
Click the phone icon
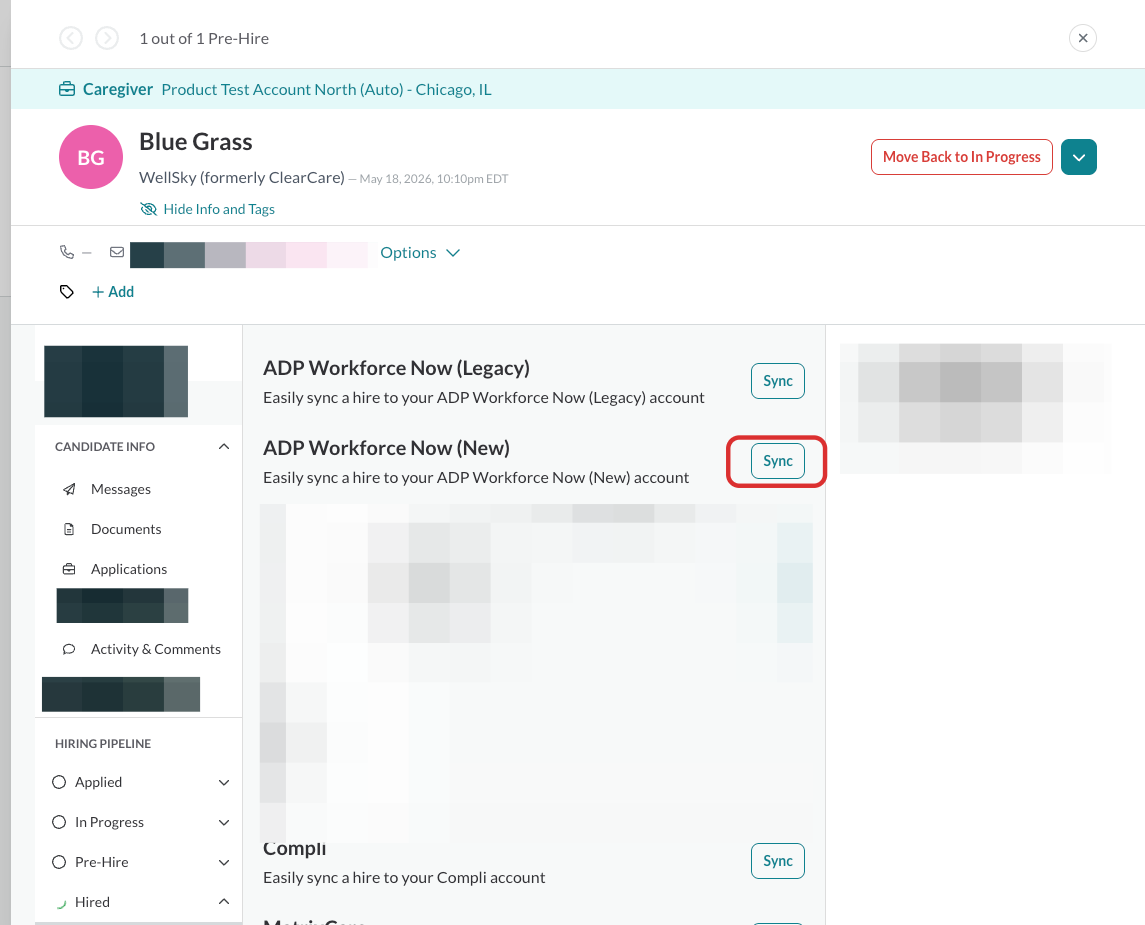click(x=66, y=252)
